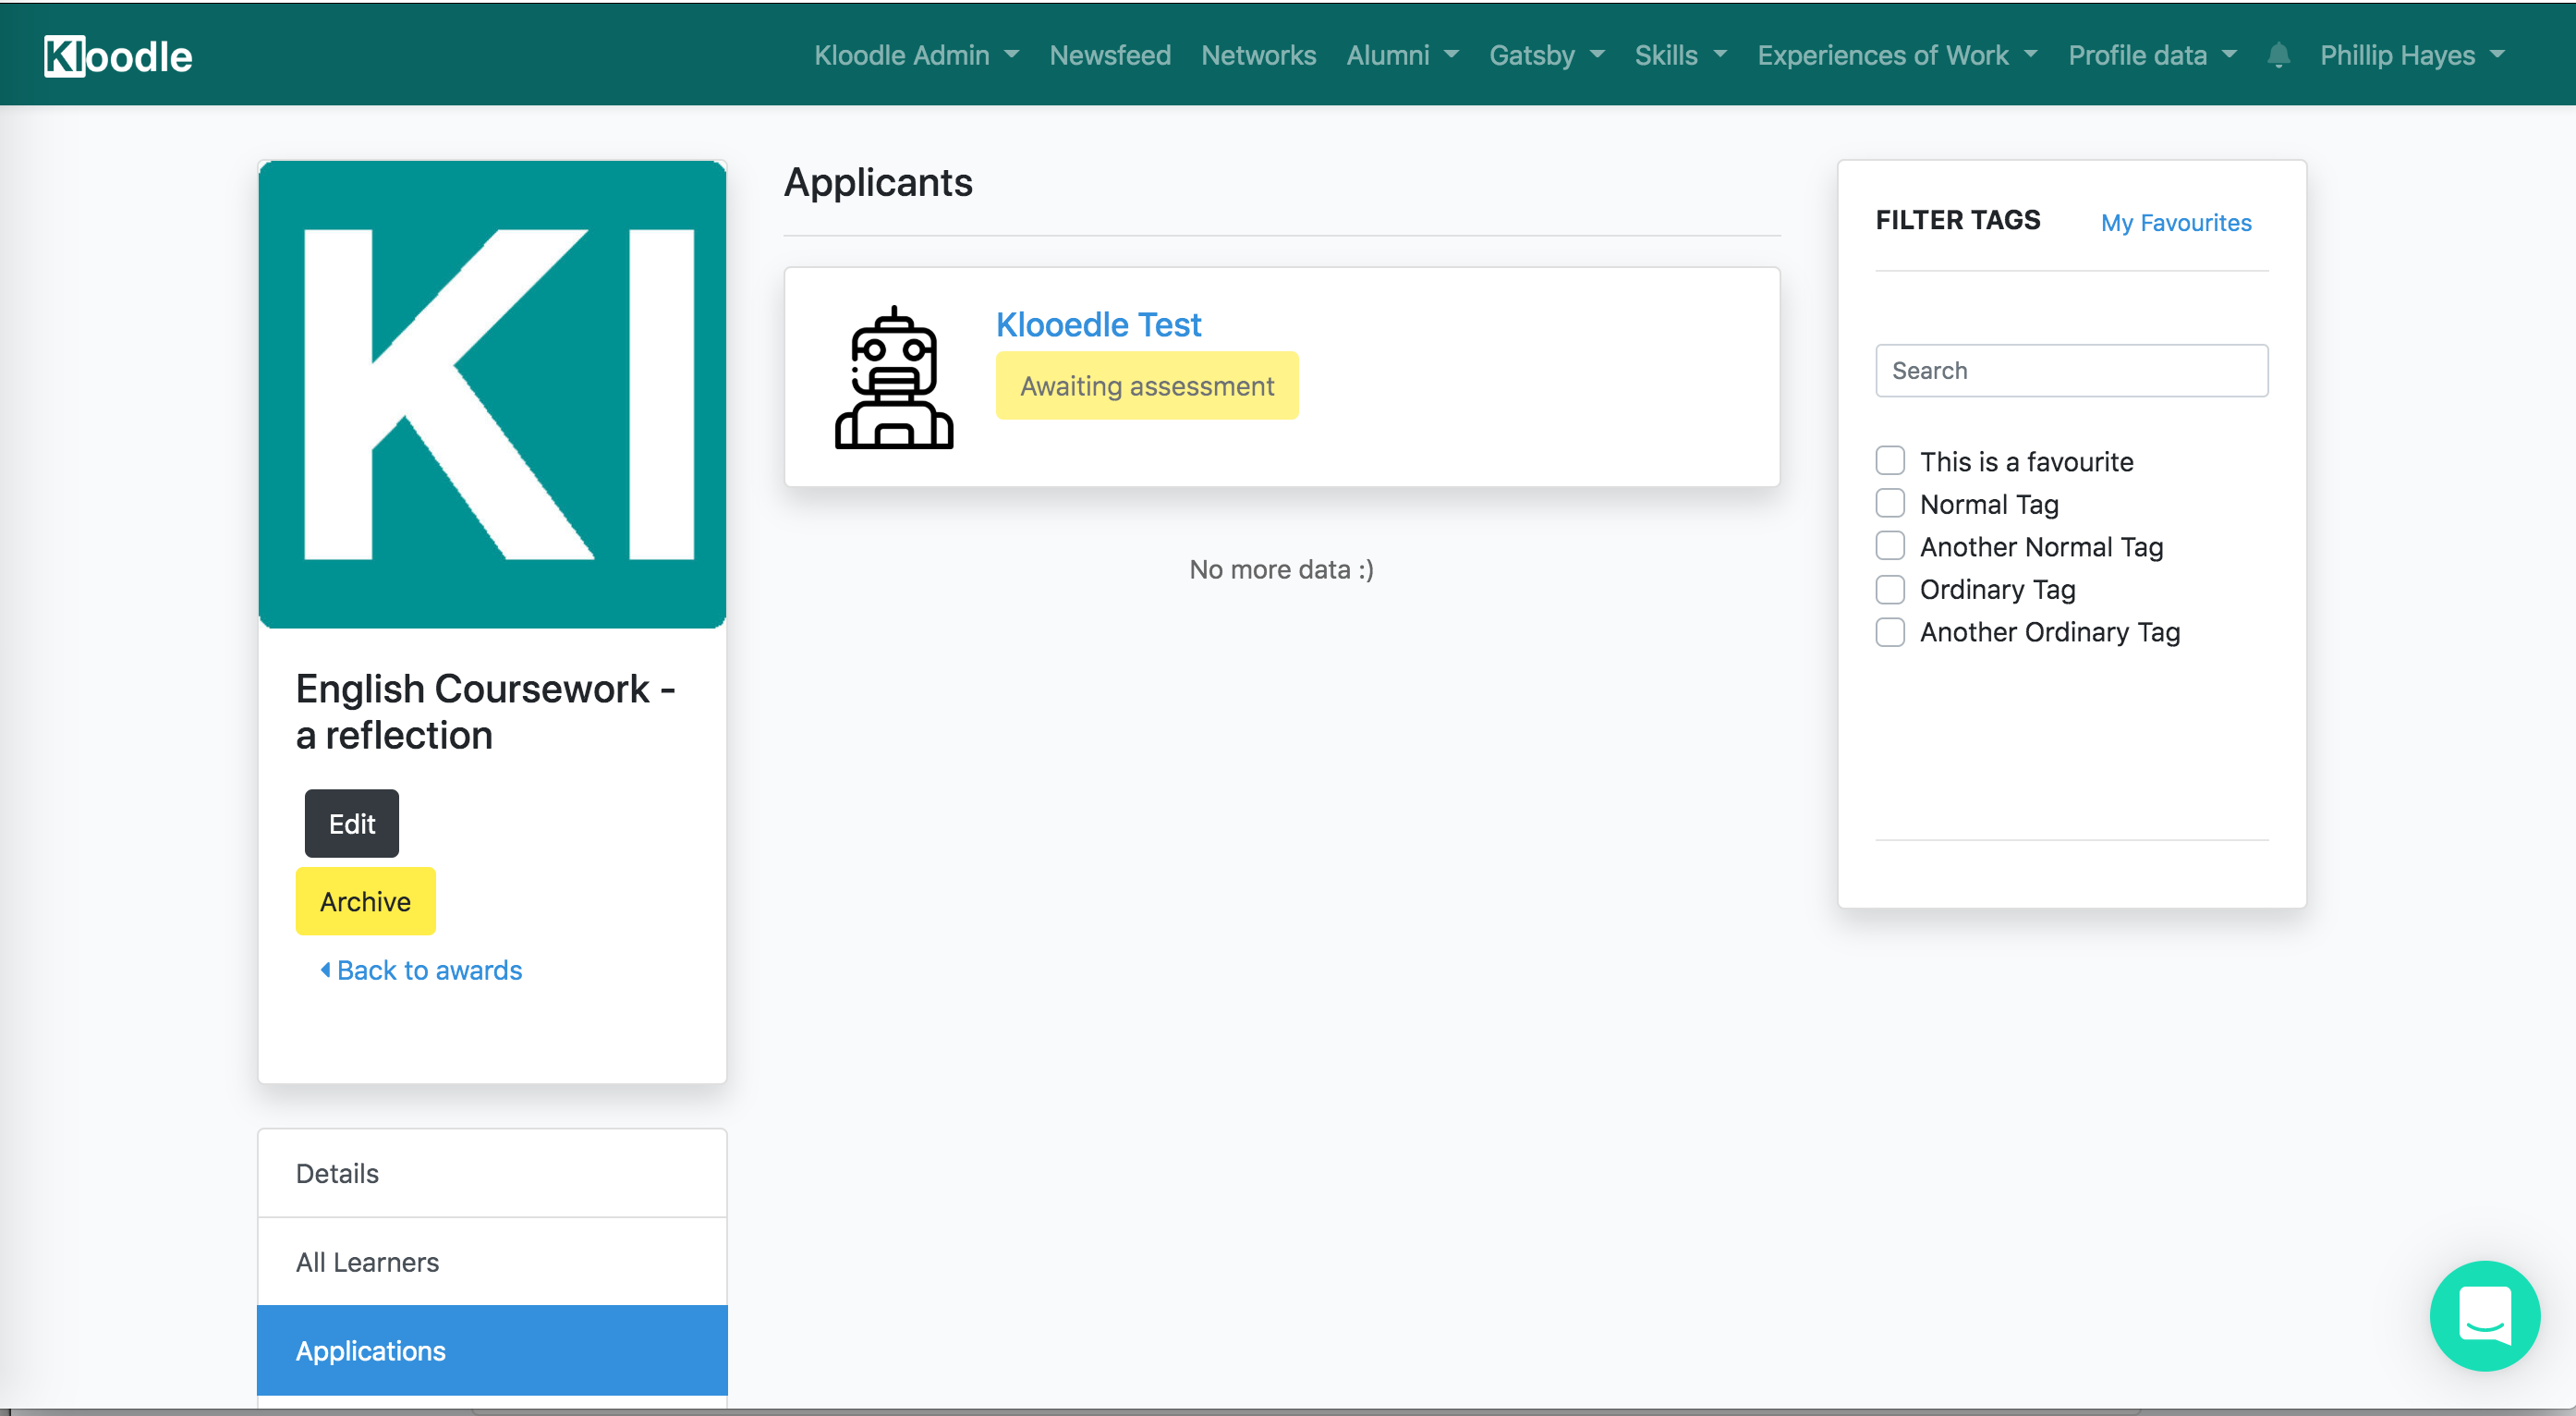This screenshot has height=1416, width=2576.
Task: Archive the English Coursework award
Action: point(365,901)
